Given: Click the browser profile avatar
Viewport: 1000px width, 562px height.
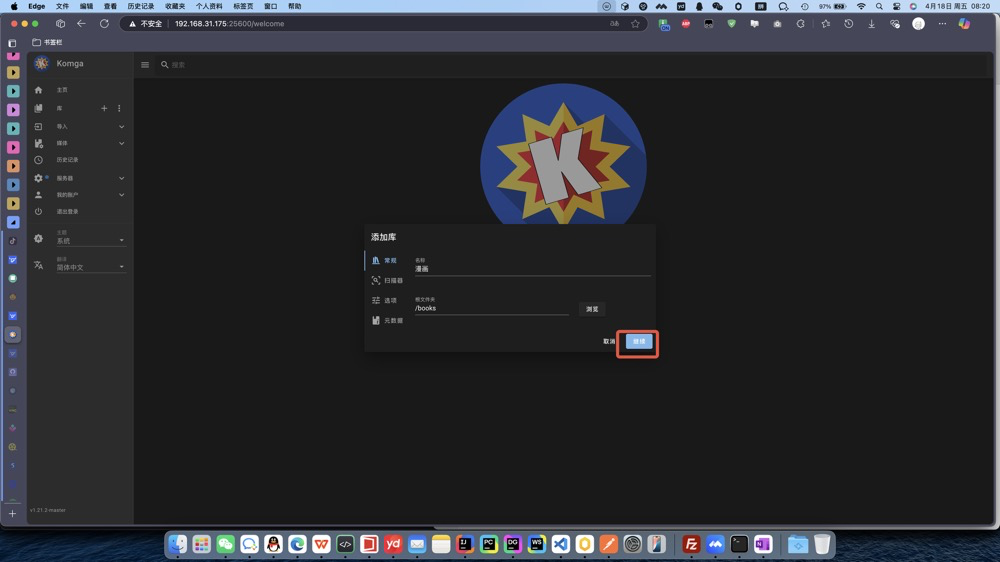Looking at the screenshot, I should tap(918, 24).
